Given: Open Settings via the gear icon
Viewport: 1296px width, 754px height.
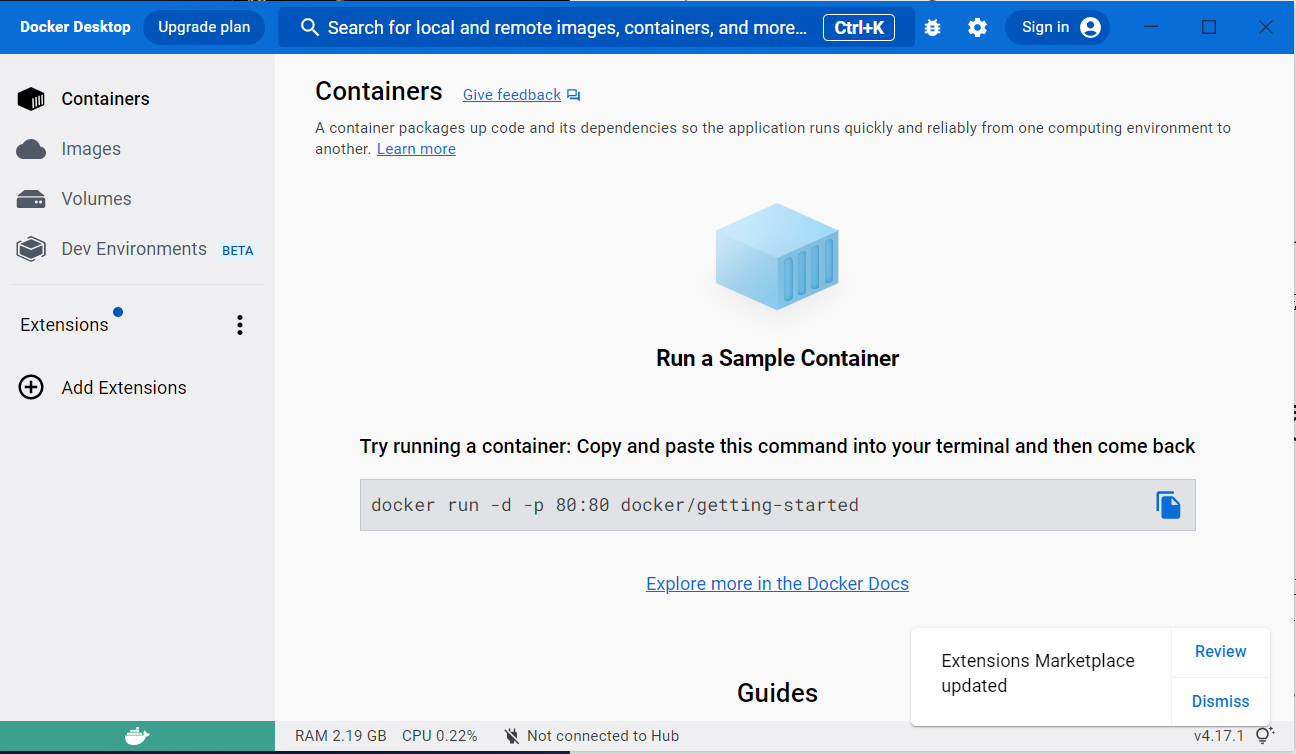Looking at the screenshot, I should (977, 28).
